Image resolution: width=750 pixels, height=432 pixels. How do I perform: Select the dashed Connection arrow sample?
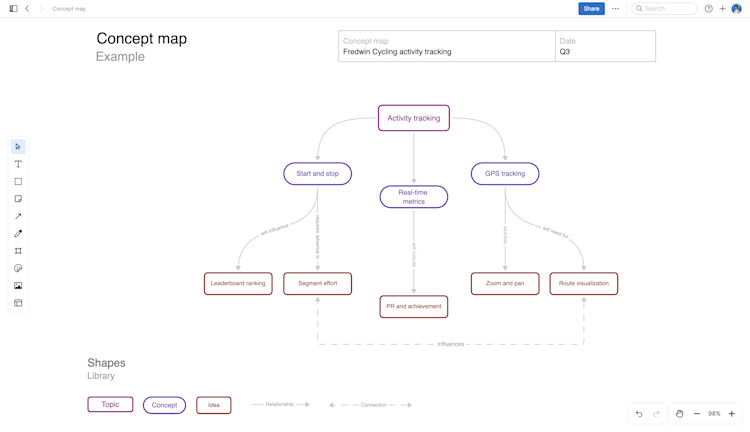pos(370,405)
